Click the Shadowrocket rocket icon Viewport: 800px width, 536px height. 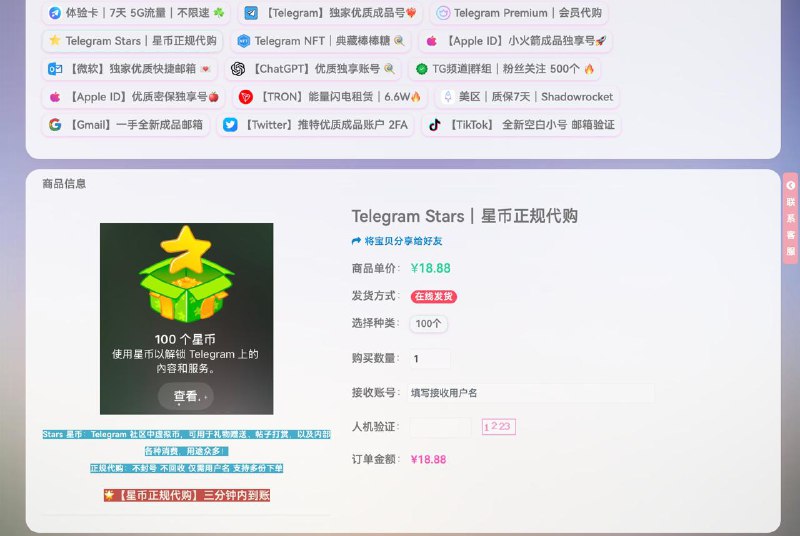(448, 97)
